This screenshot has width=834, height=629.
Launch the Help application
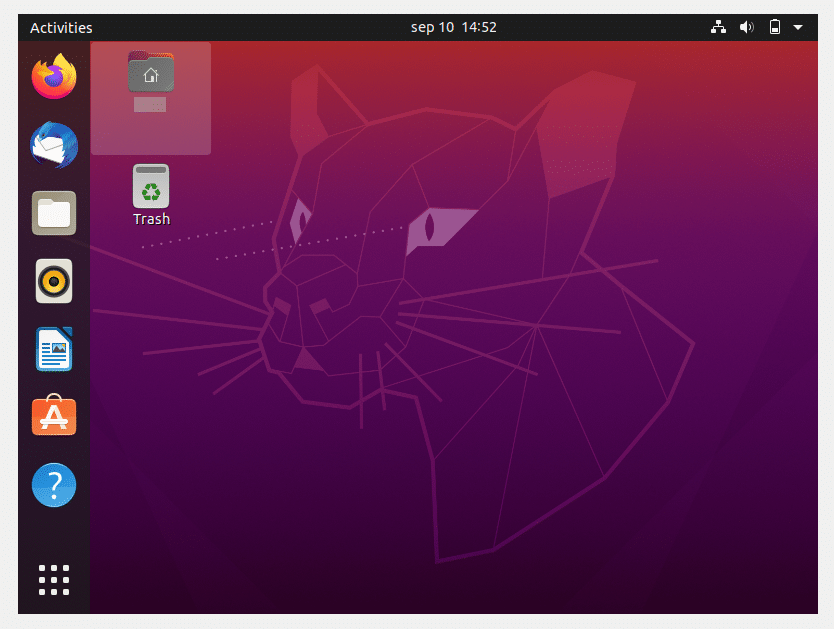coord(53,484)
